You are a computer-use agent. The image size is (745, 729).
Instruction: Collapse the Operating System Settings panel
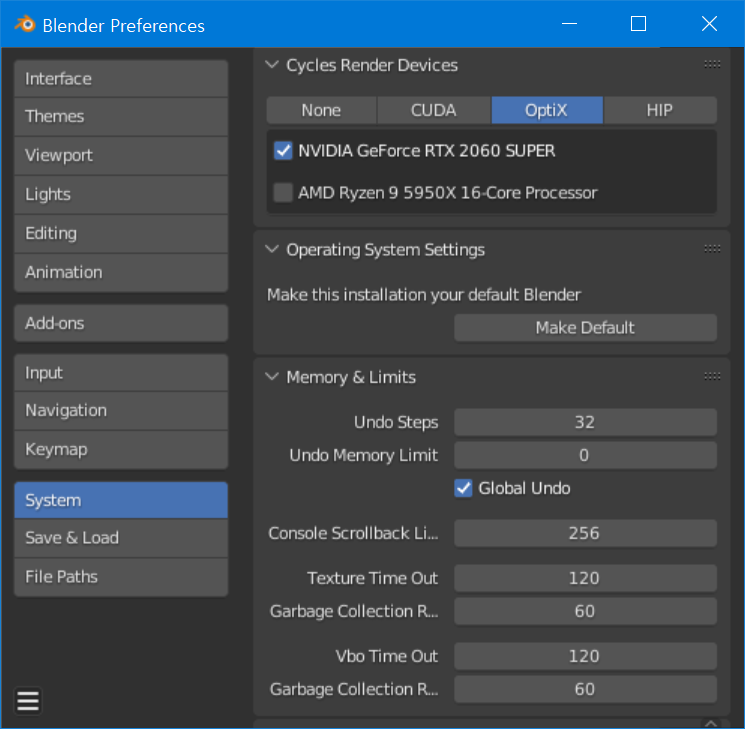click(x=272, y=249)
